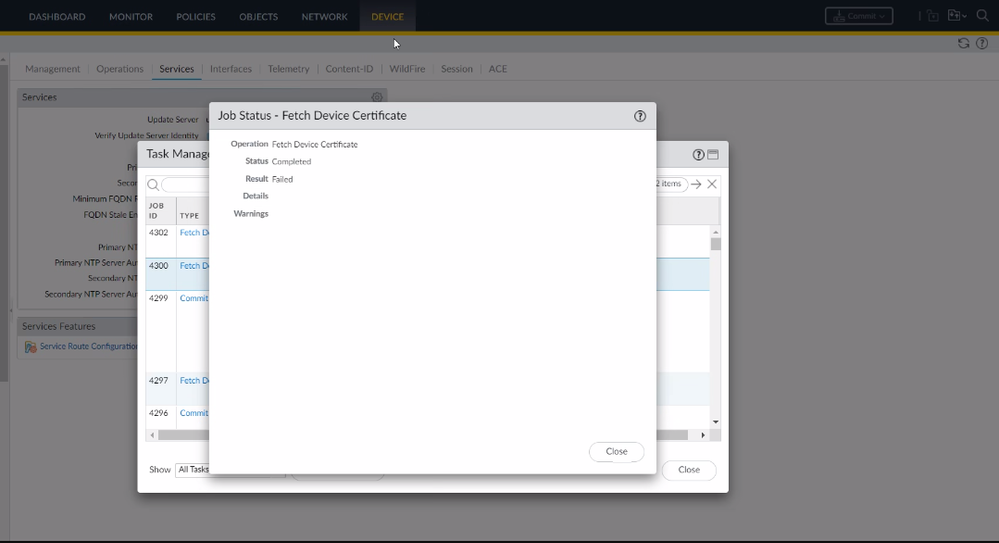The image size is (999, 543).
Task: Open the Interfaces sub-tab
Action: point(231,69)
